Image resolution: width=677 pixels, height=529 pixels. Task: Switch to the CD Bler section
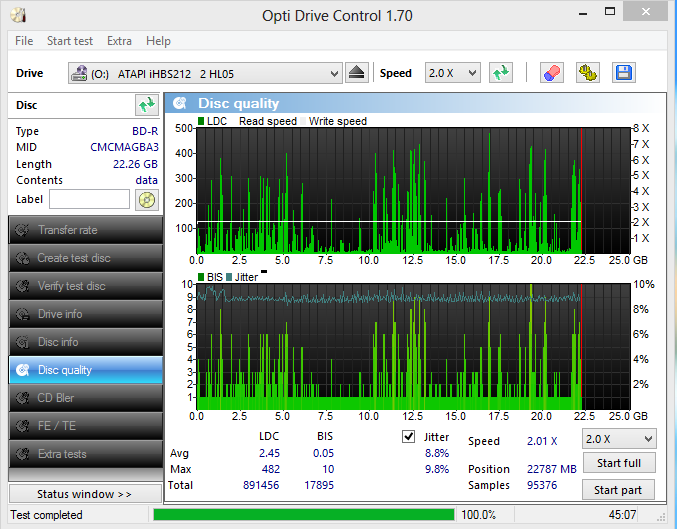coord(85,398)
